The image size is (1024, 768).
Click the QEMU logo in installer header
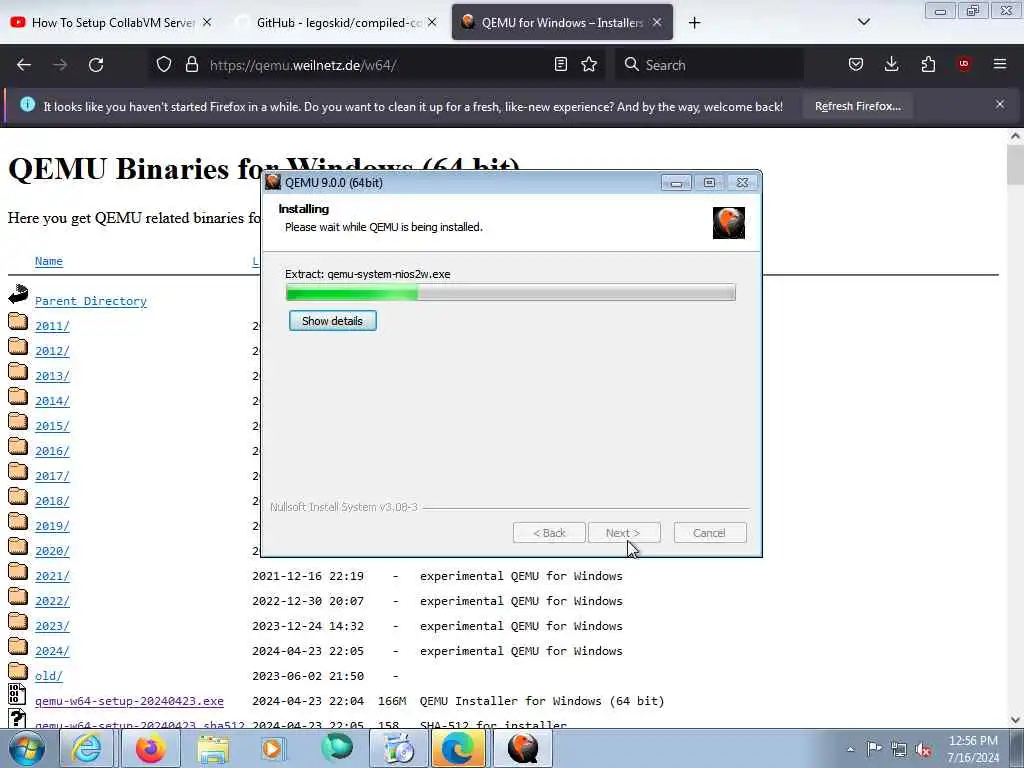[x=729, y=223]
